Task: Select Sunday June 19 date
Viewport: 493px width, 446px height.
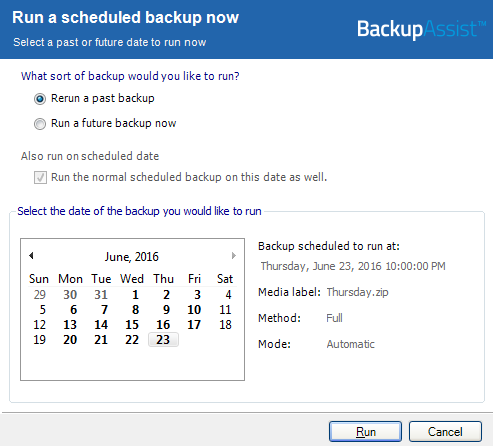Action: (x=39, y=340)
